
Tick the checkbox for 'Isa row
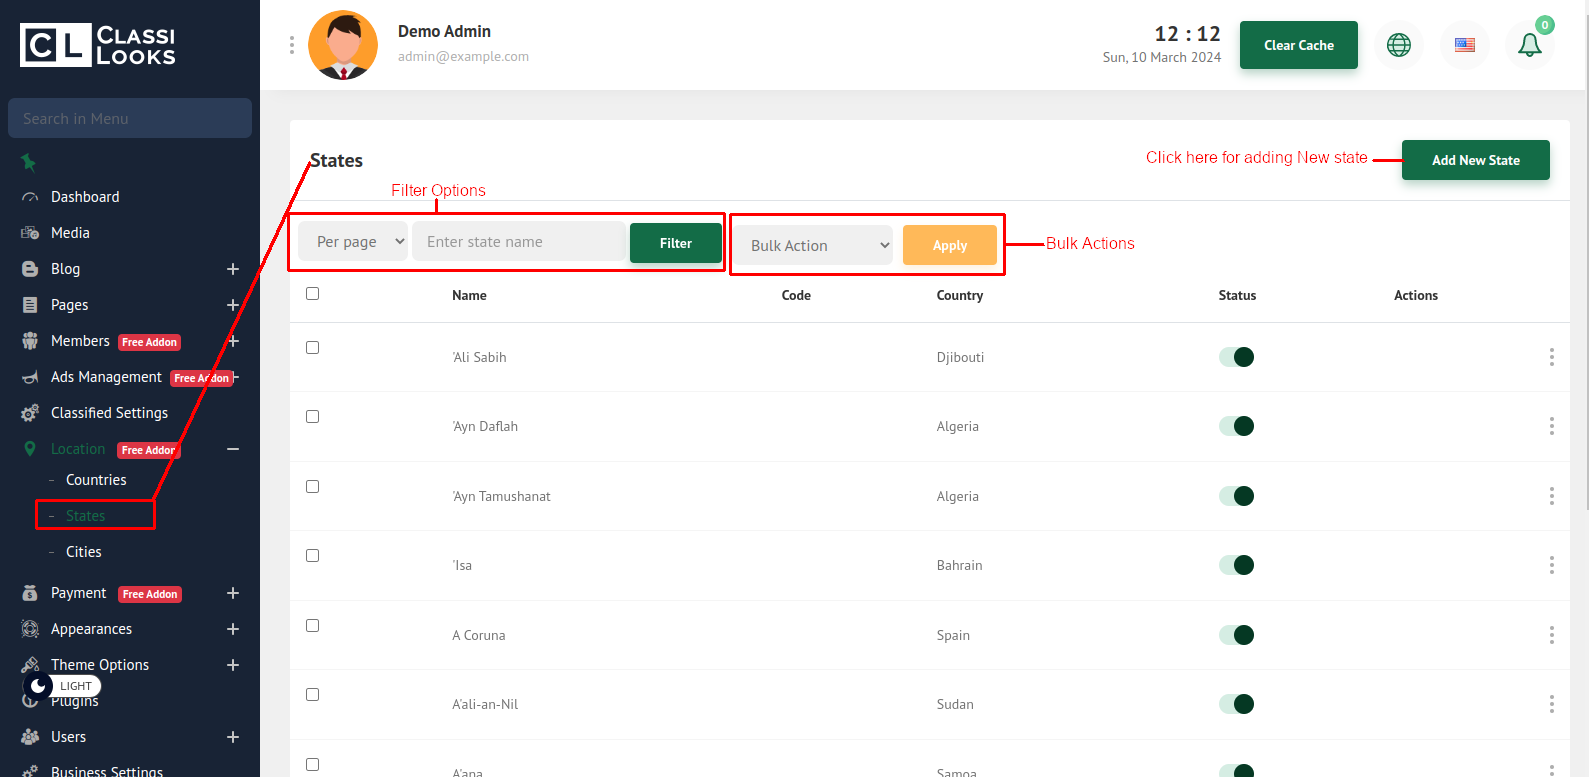click(x=313, y=556)
